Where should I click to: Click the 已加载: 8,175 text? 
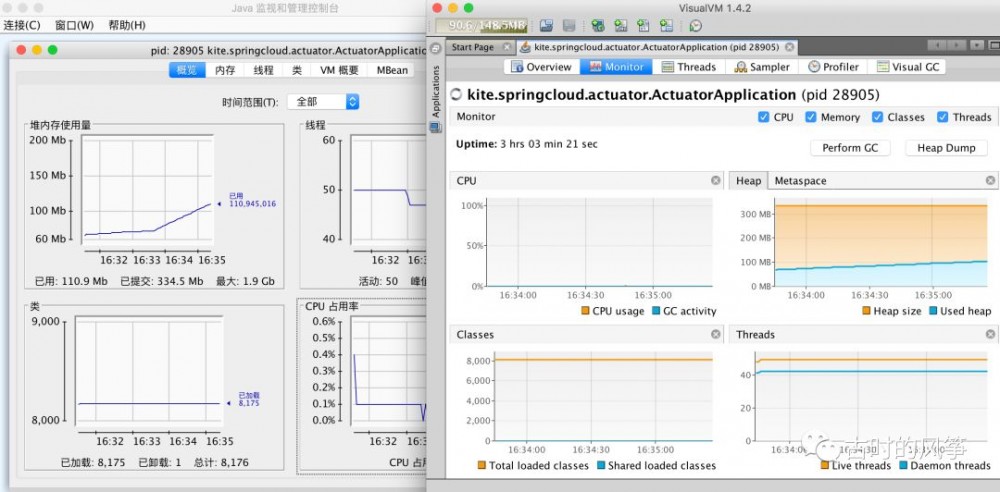point(93,462)
